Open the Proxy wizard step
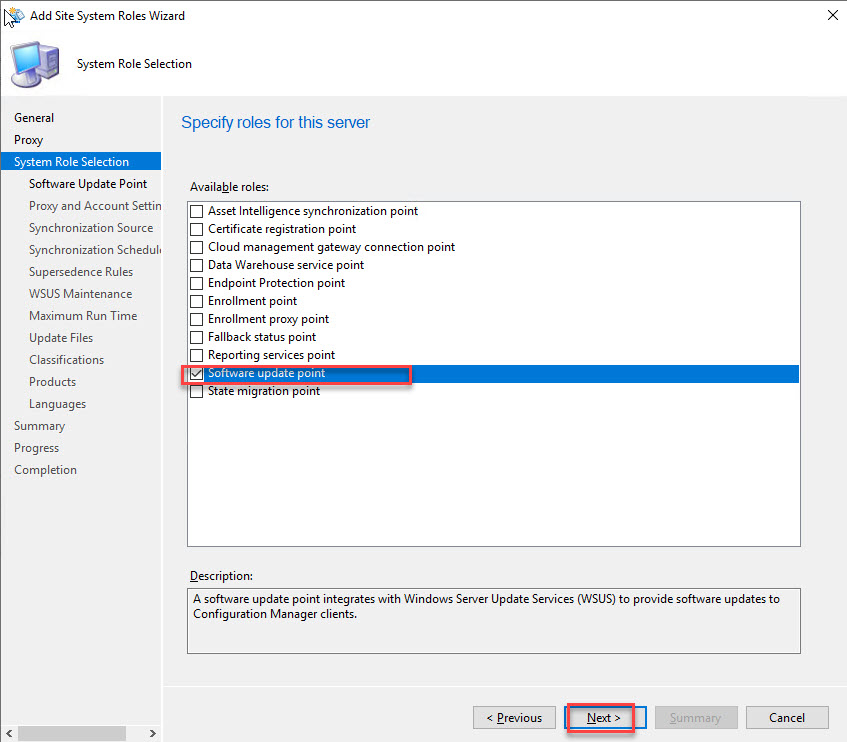This screenshot has width=847, height=742. click(x=28, y=140)
